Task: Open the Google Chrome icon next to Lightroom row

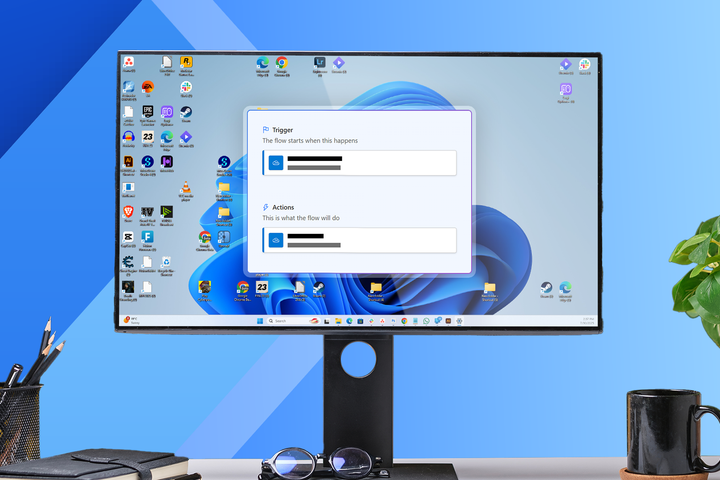Action: pos(281,62)
